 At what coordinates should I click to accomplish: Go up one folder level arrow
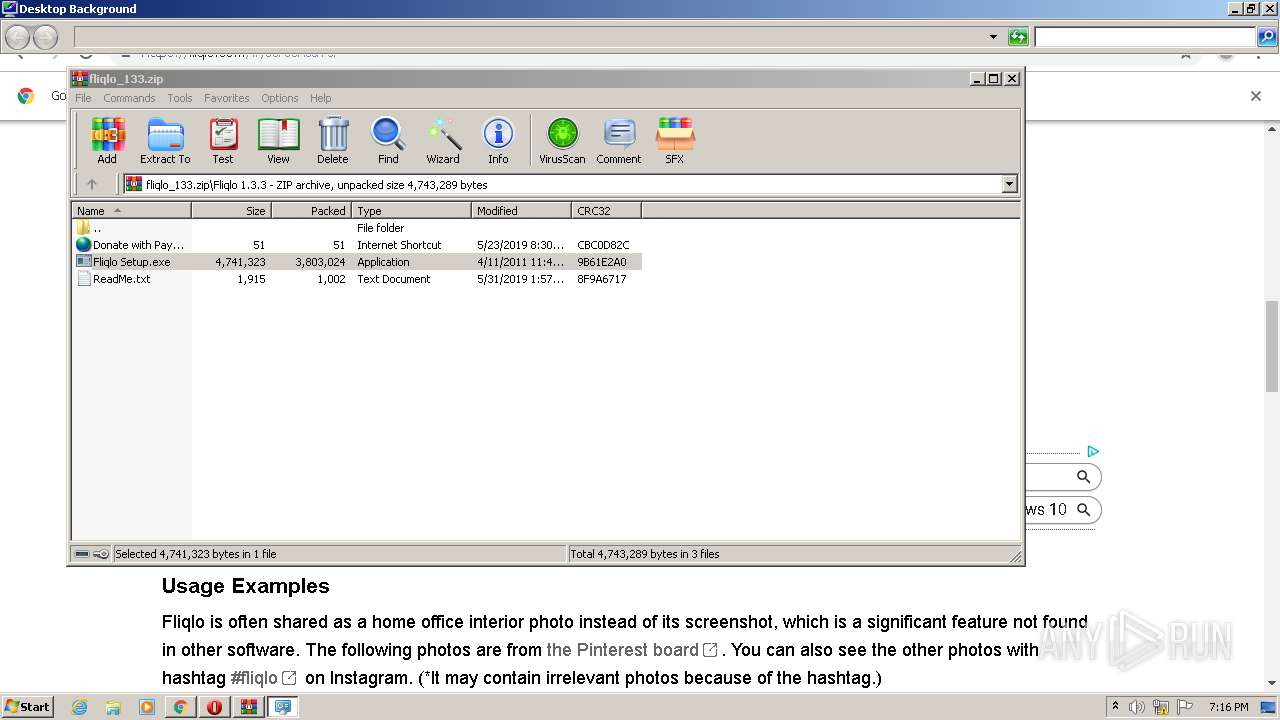point(92,184)
